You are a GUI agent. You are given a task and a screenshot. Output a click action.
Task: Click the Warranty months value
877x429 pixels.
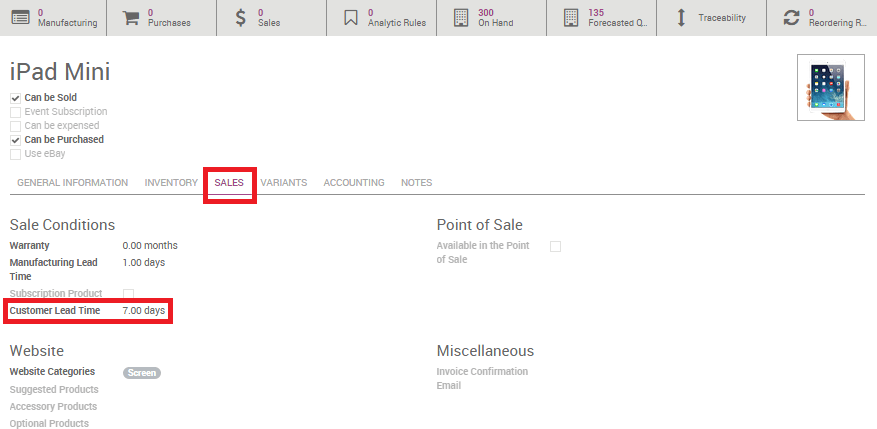tap(149, 245)
